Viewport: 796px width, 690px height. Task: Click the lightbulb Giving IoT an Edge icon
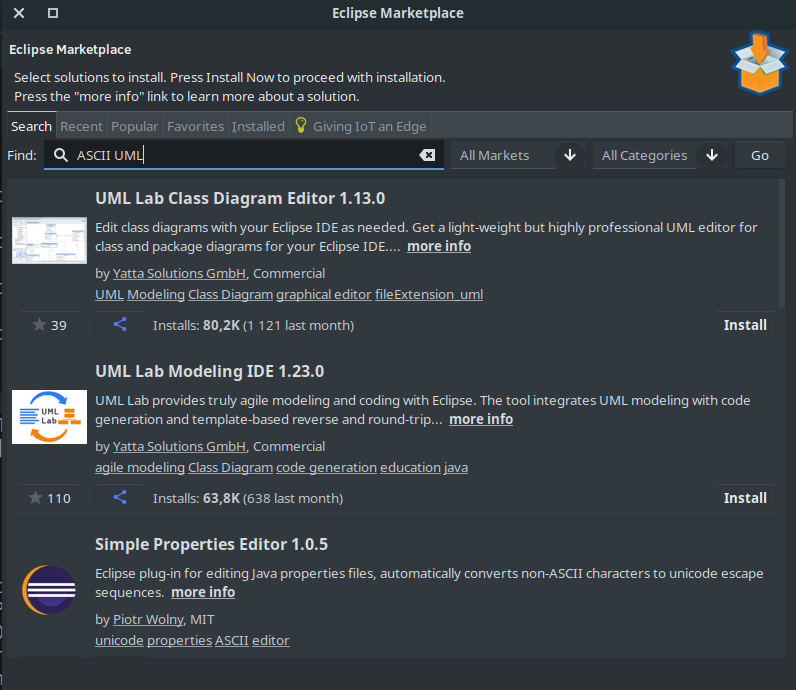click(300, 126)
